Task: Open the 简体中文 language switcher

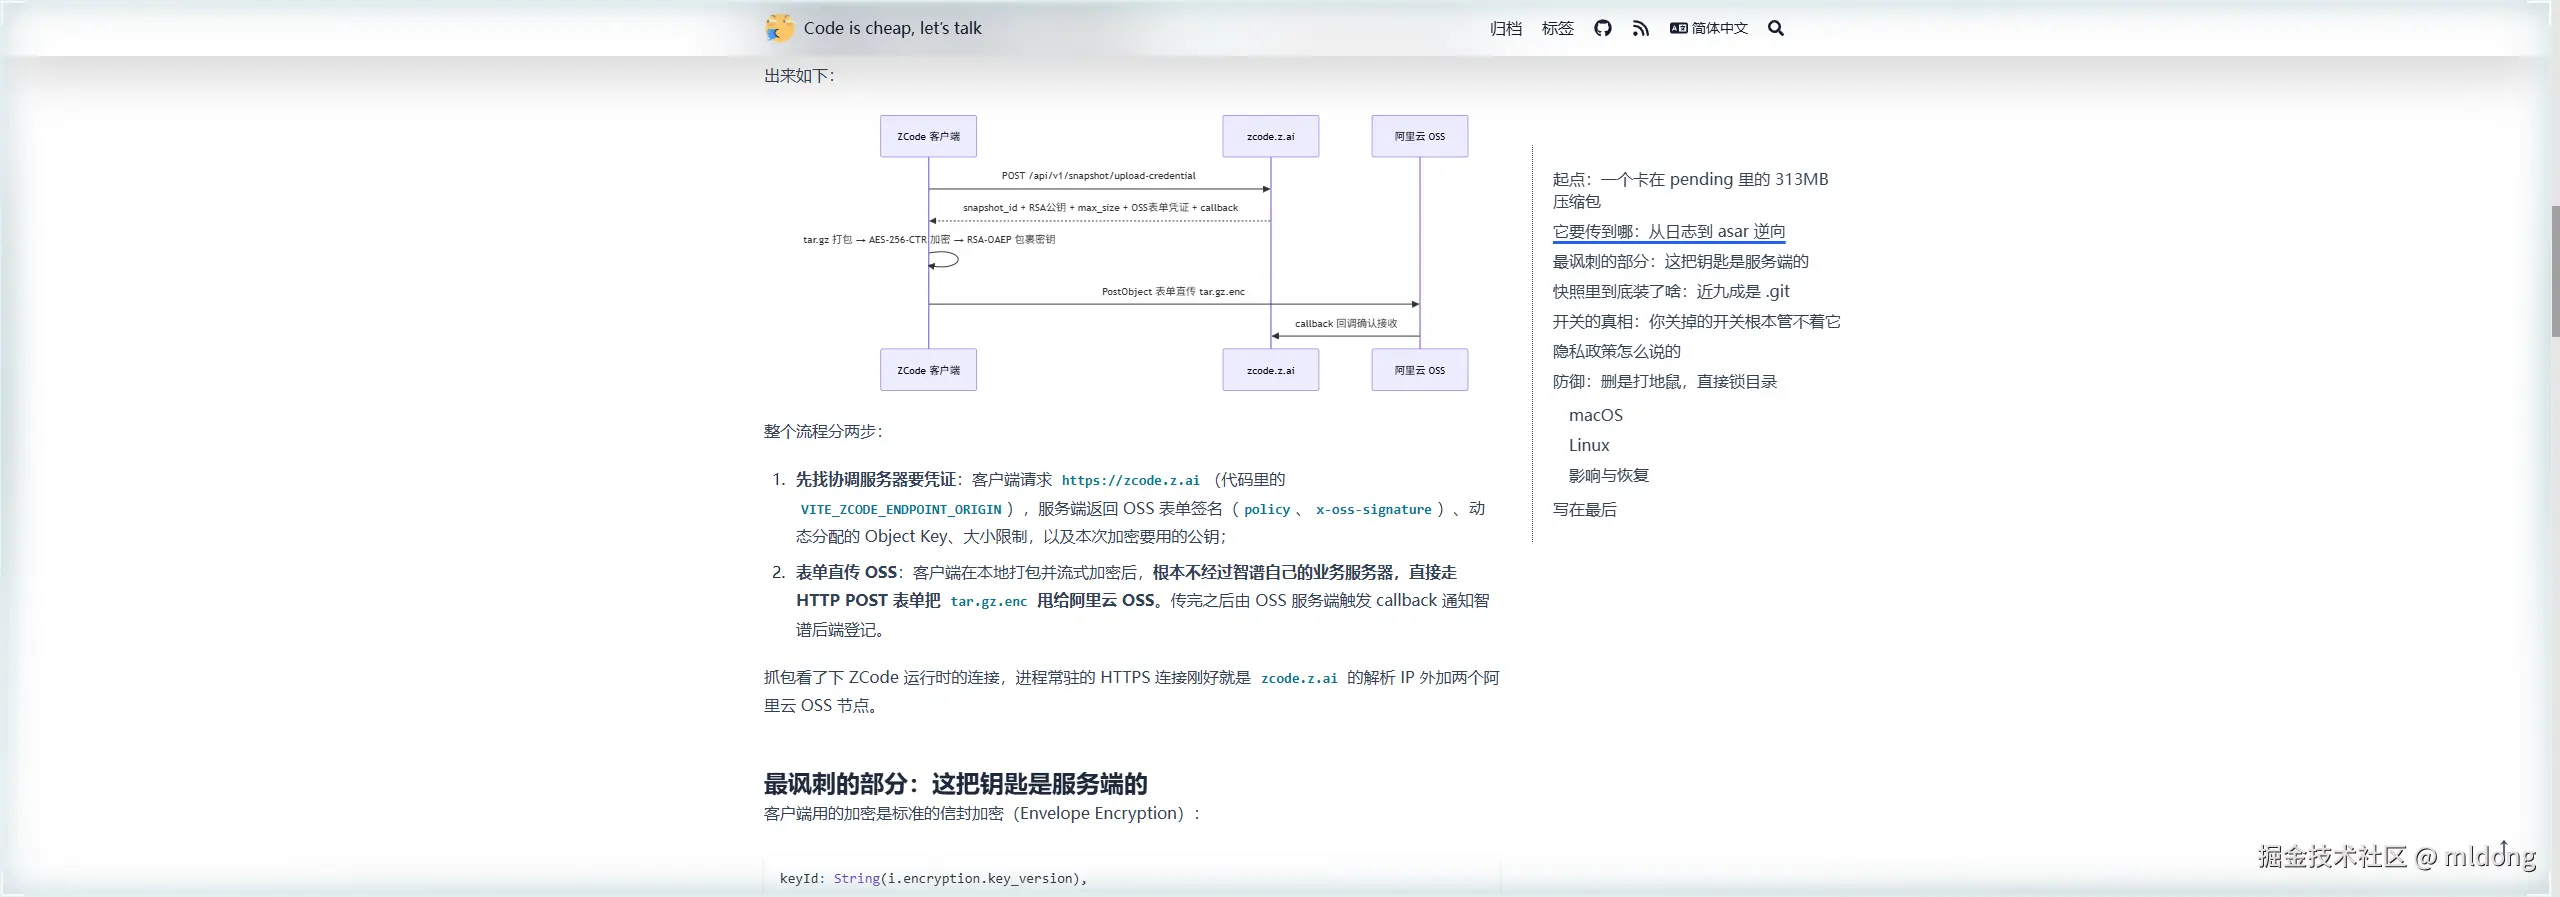Action: click(1709, 28)
